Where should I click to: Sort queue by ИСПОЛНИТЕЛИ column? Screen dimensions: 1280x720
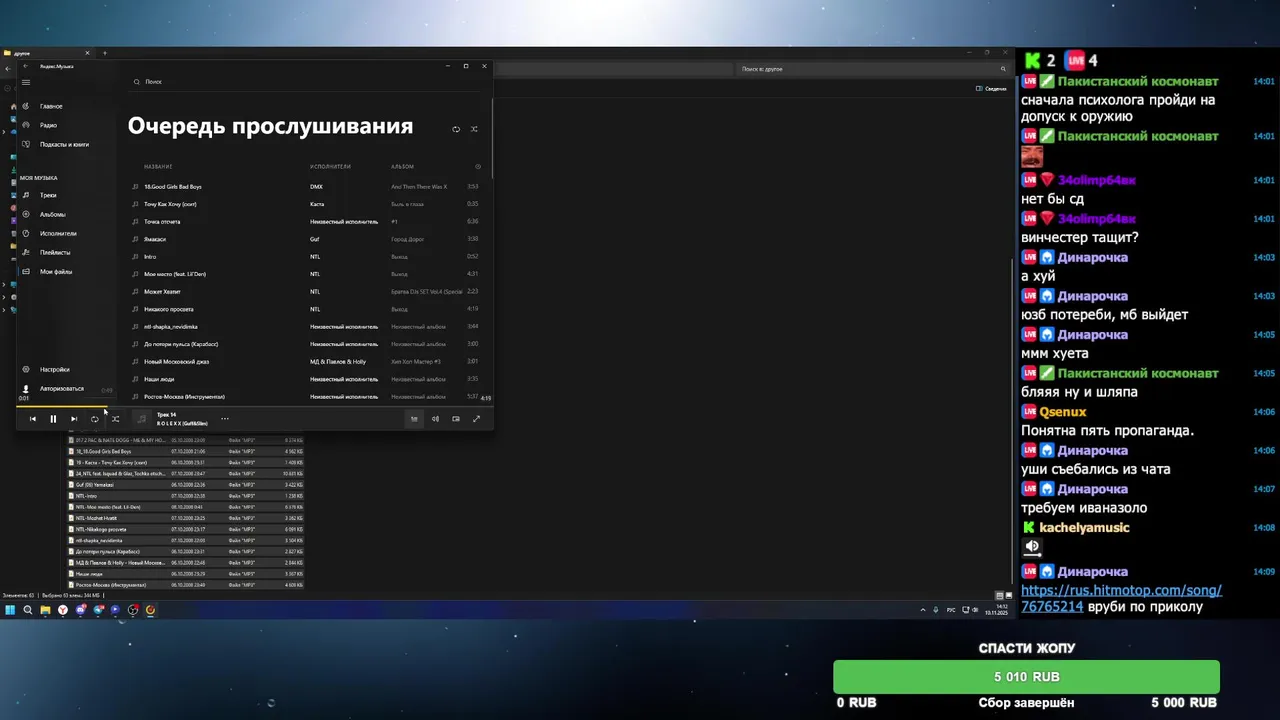tap(330, 166)
